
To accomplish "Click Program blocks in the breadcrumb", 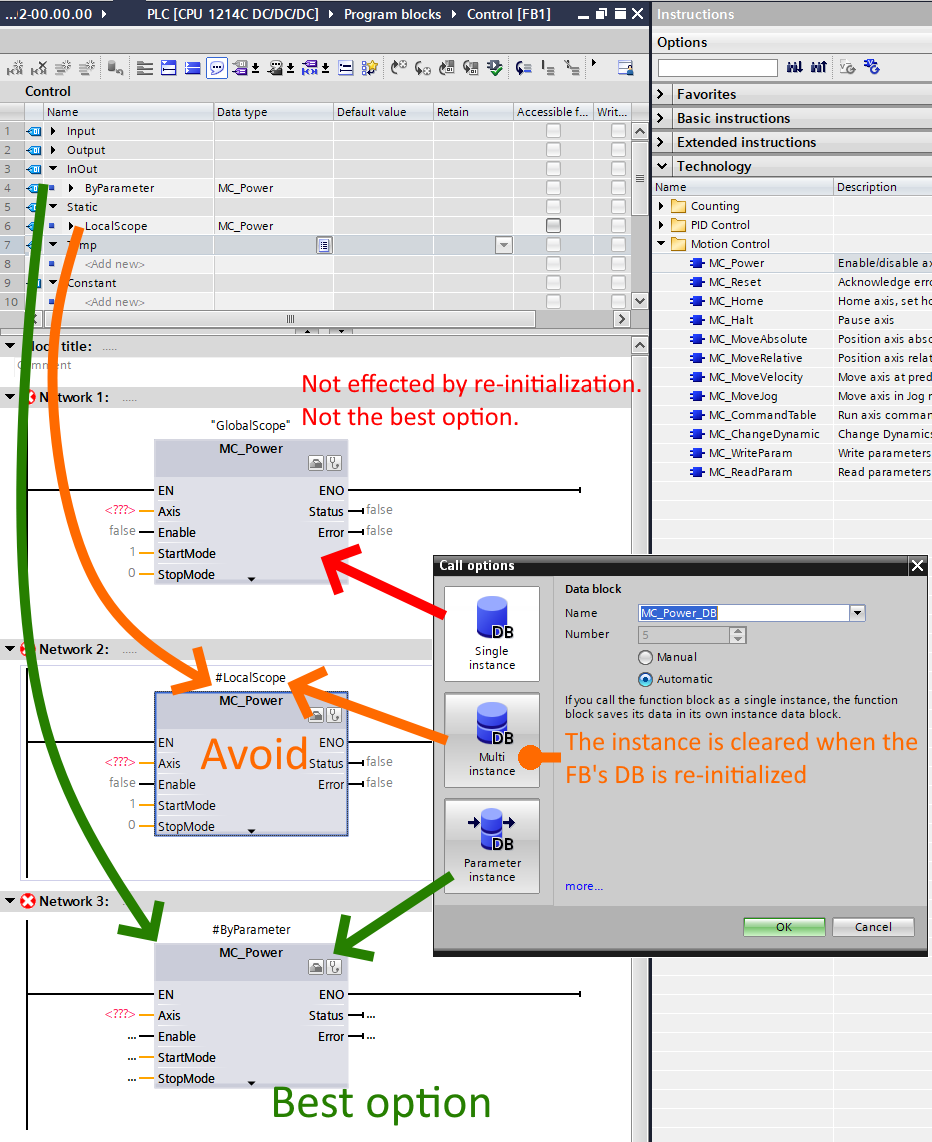I will pos(392,14).
